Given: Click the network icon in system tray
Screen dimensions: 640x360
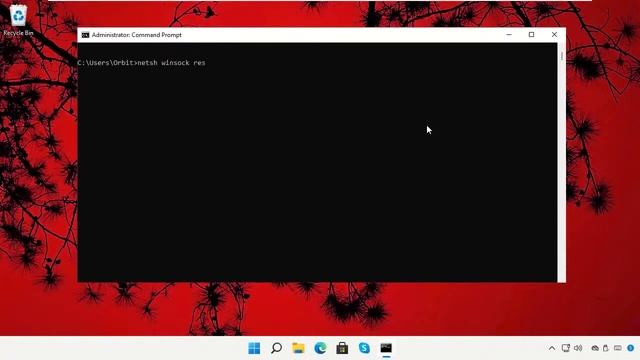Looking at the screenshot, I should tap(566, 348).
